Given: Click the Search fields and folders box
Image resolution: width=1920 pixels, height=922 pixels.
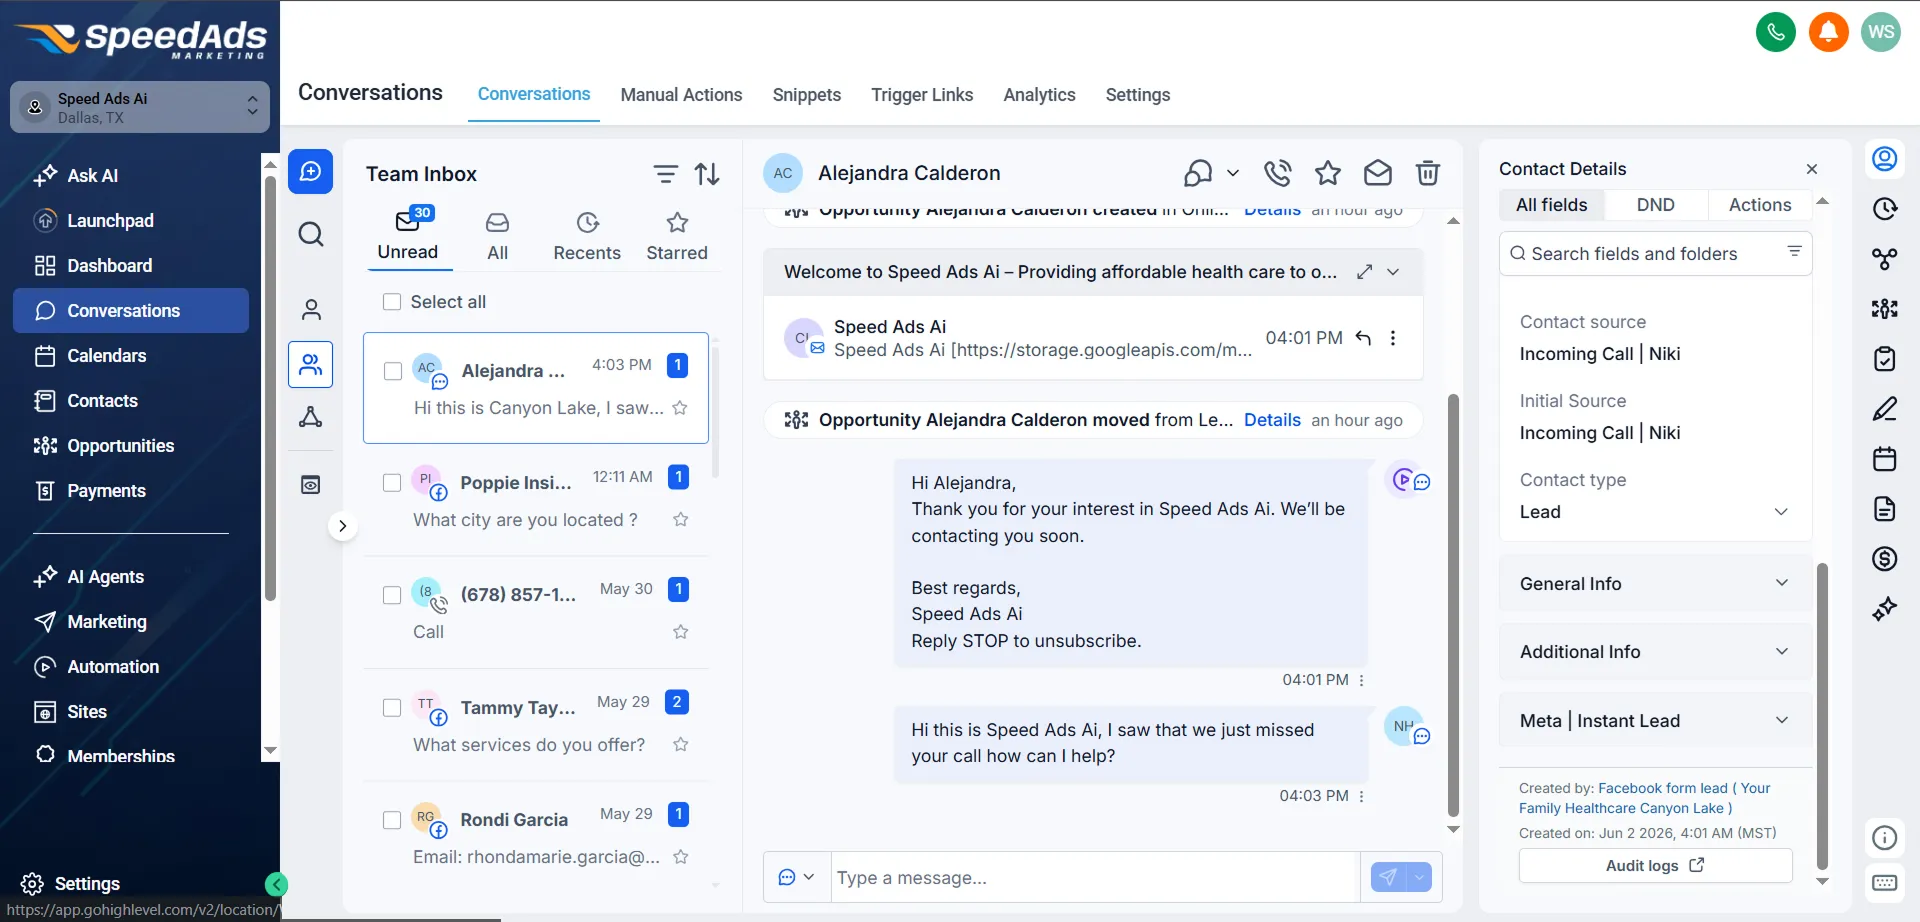Looking at the screenshot, I should tap(1655, 254).
